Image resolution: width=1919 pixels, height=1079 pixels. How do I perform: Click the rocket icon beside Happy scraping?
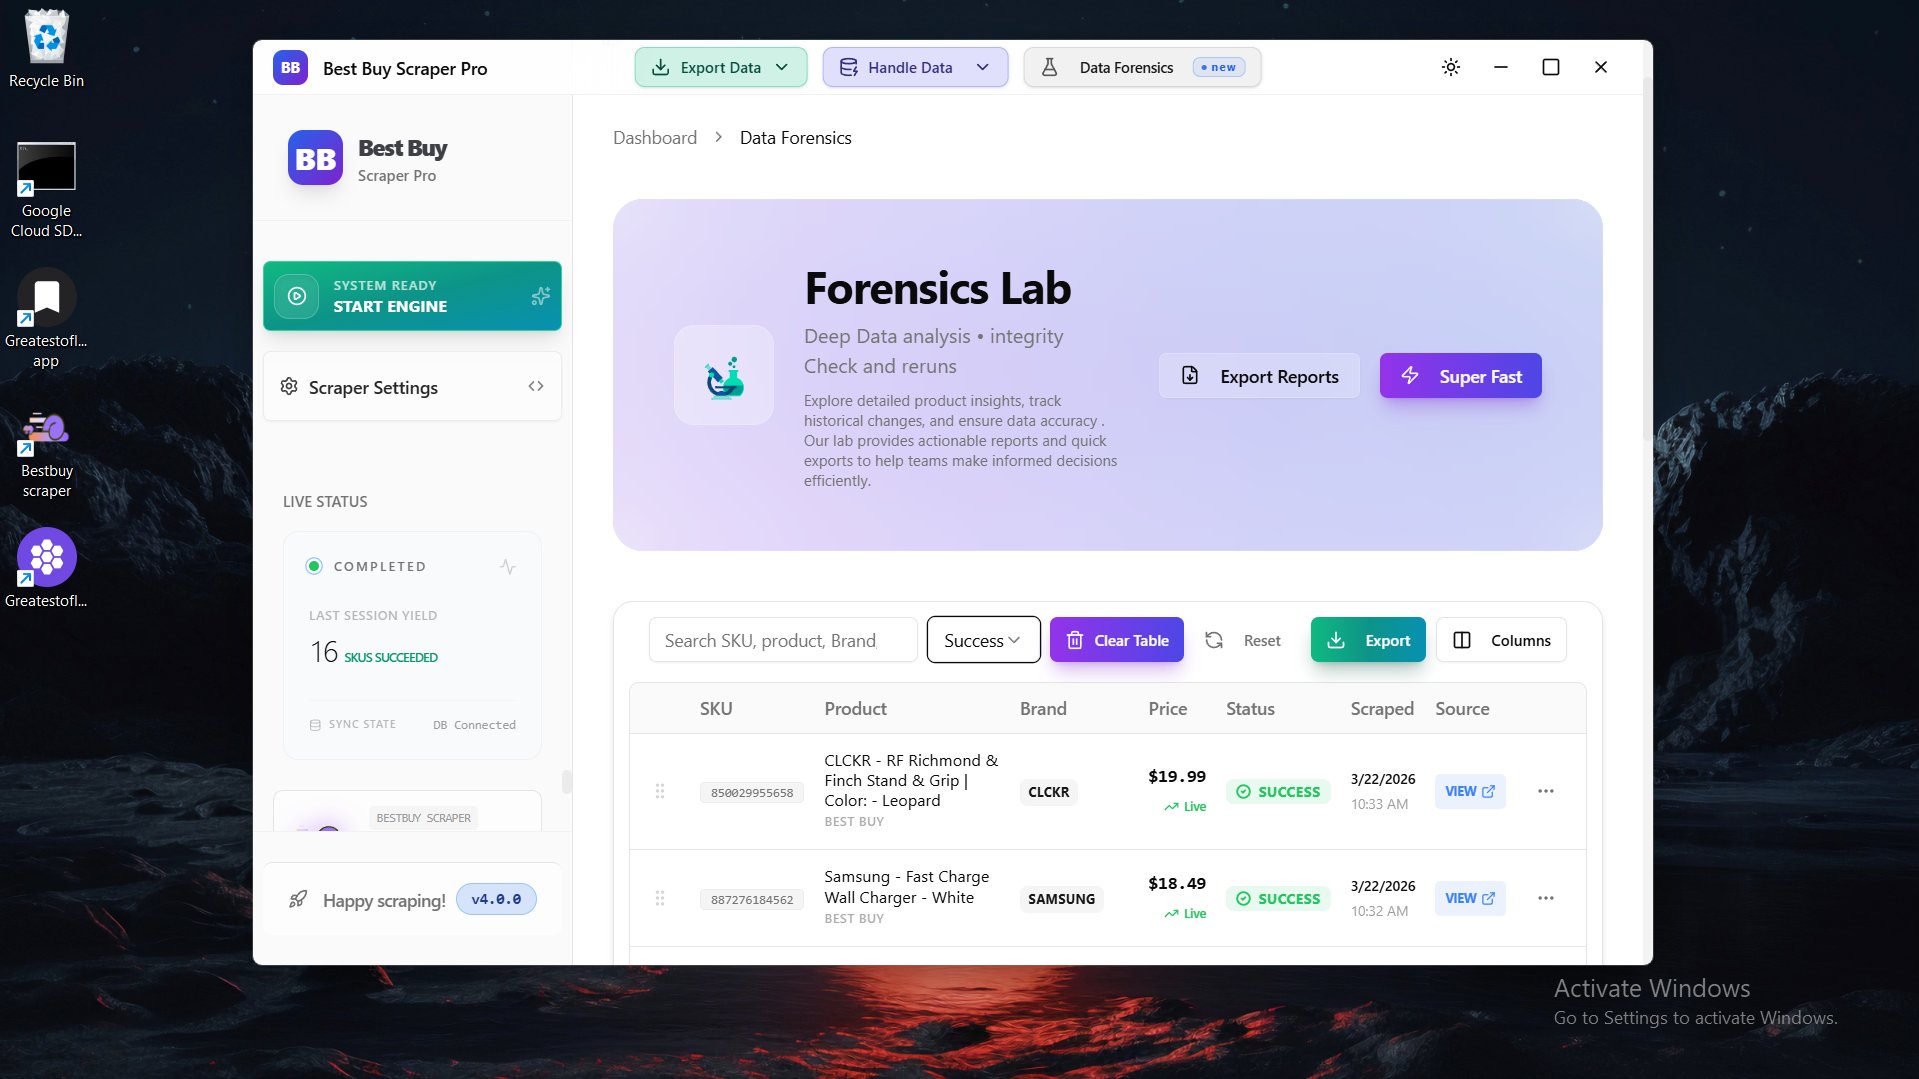[x=298, y=900]
